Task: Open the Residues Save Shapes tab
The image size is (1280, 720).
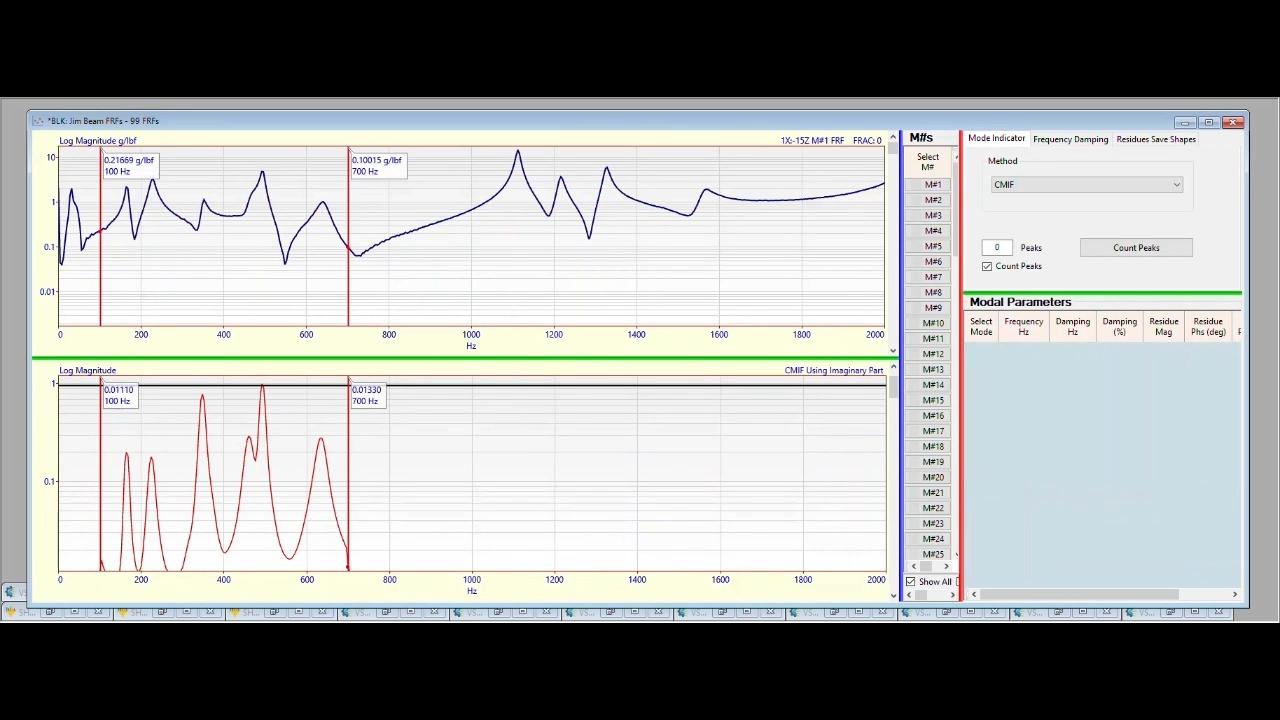Action: [x=1156, y=139]
